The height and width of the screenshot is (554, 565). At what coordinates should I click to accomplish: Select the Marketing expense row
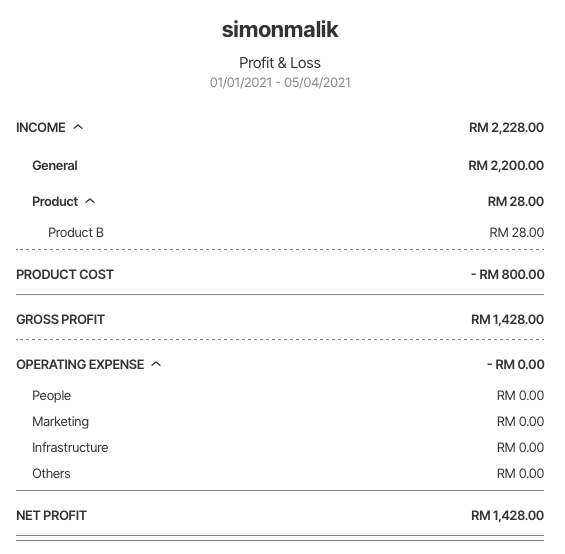(x=280, y=421)
